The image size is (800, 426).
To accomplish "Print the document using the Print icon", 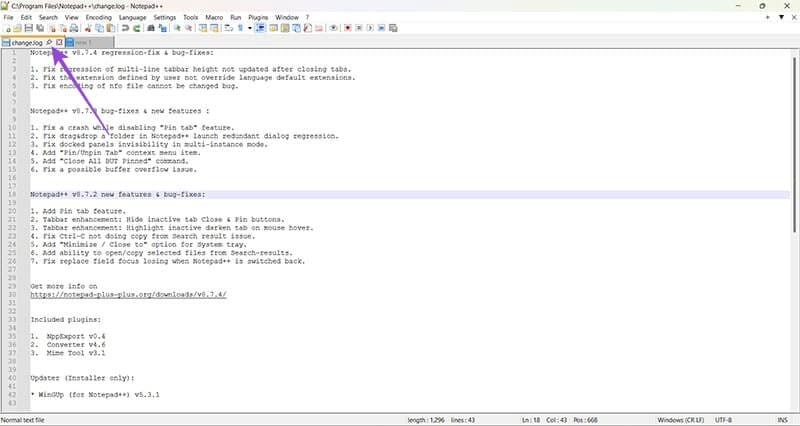I will (x=74, y=28).
